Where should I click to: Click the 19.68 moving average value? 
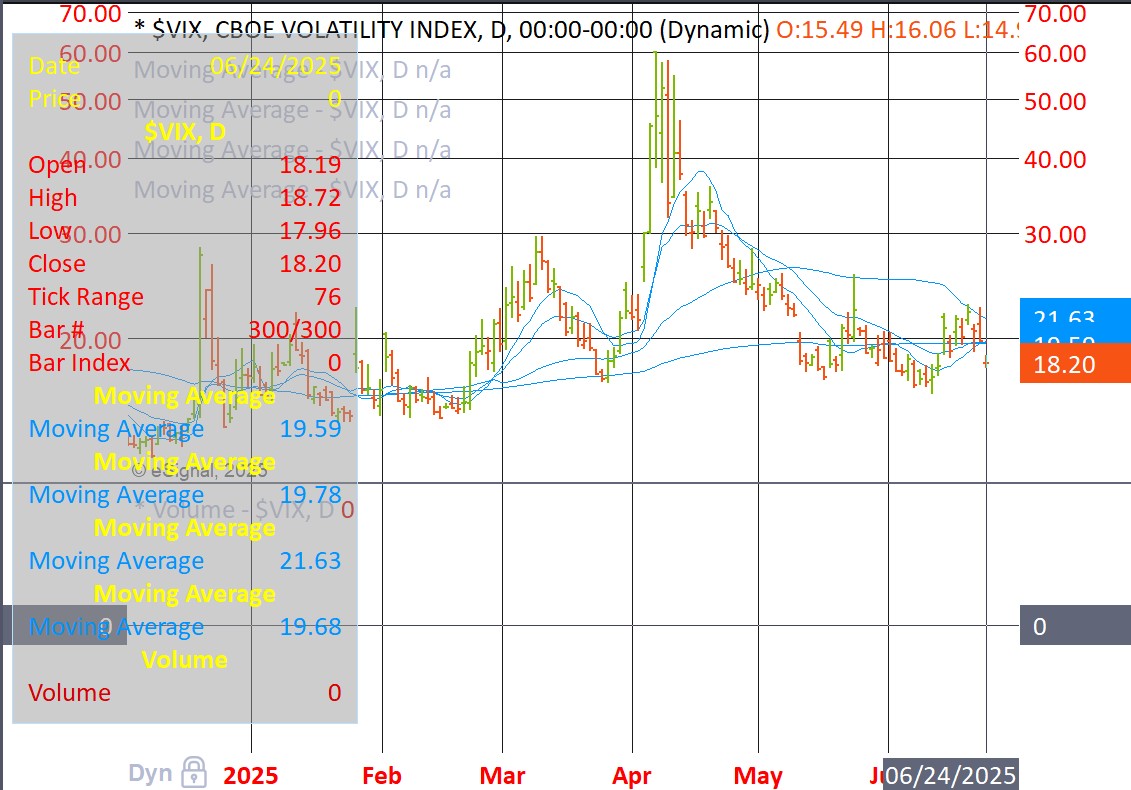[310, 627]
